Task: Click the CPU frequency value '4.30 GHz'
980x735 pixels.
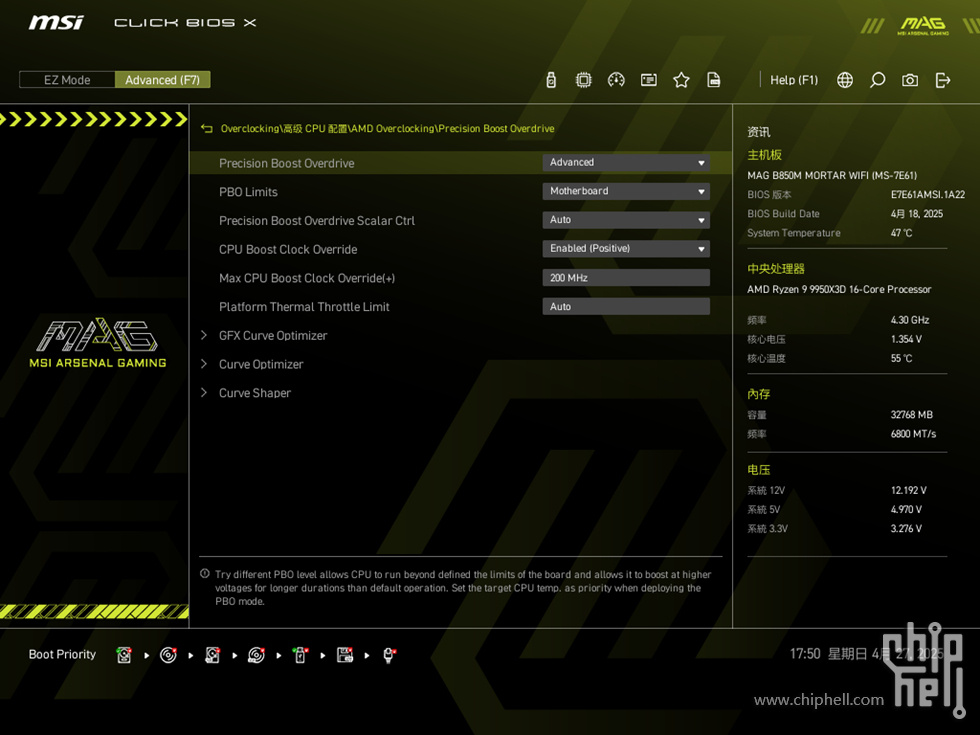Action: [910, 320]
